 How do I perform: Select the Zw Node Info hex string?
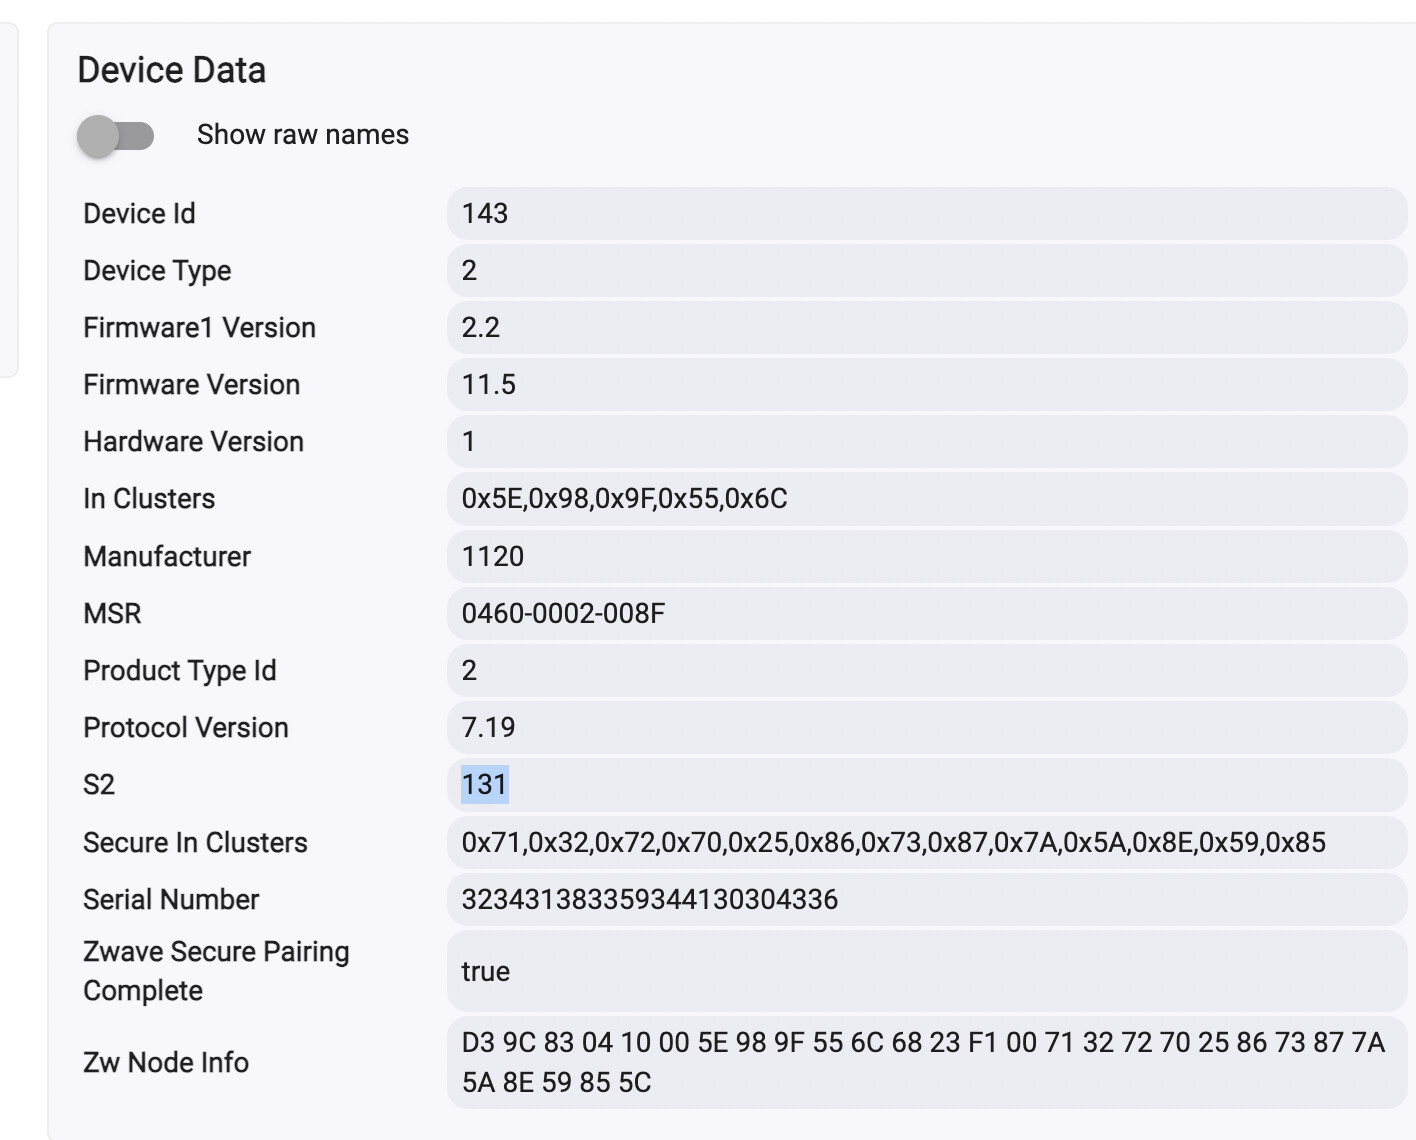click(923, 1062)
